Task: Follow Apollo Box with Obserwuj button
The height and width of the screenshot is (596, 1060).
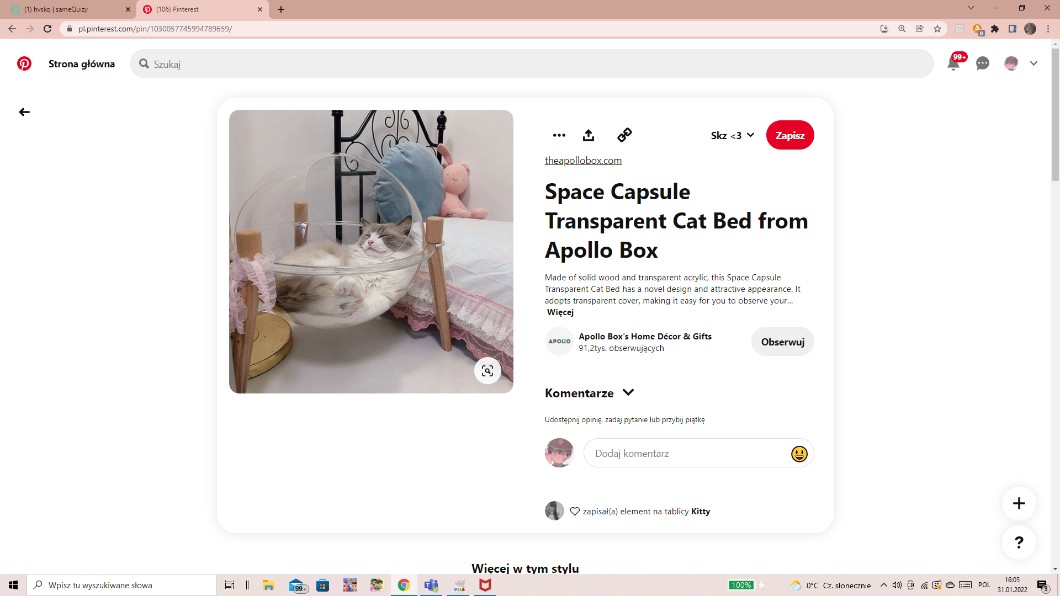Action: tap(782, 341)
